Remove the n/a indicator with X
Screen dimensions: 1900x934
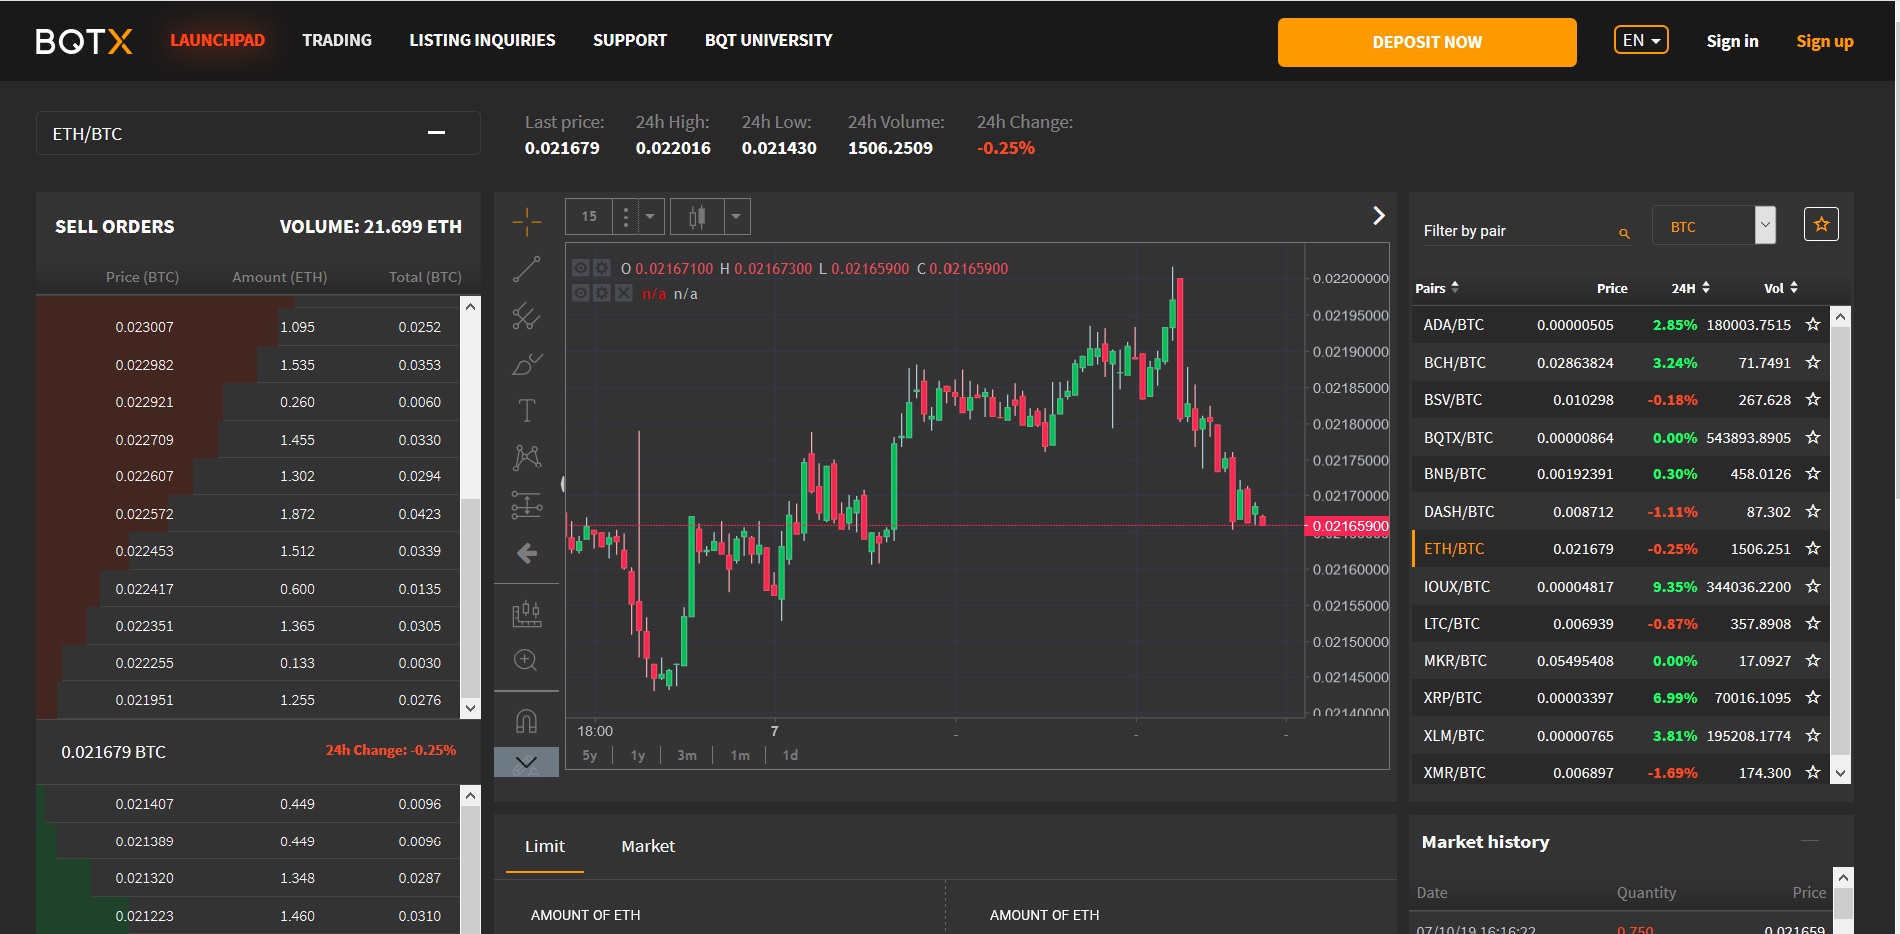point(623,293)
